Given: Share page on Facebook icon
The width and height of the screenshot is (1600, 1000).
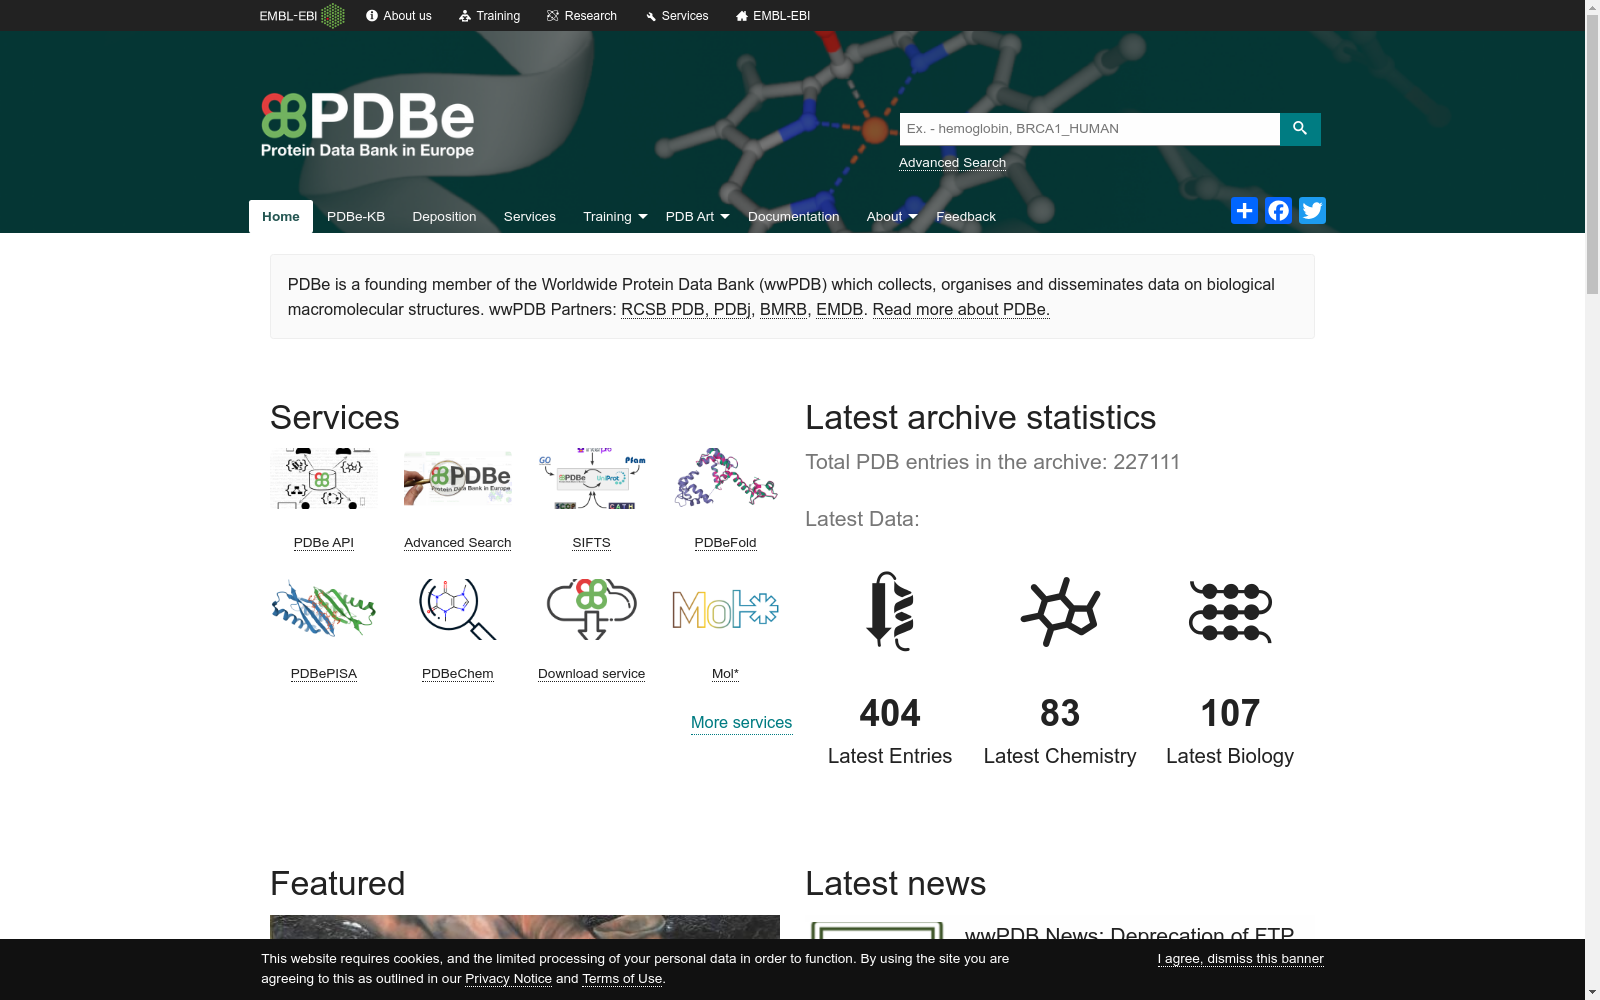Looking at the screenshot, I should pyautogui.click(x=1278, y=211).
